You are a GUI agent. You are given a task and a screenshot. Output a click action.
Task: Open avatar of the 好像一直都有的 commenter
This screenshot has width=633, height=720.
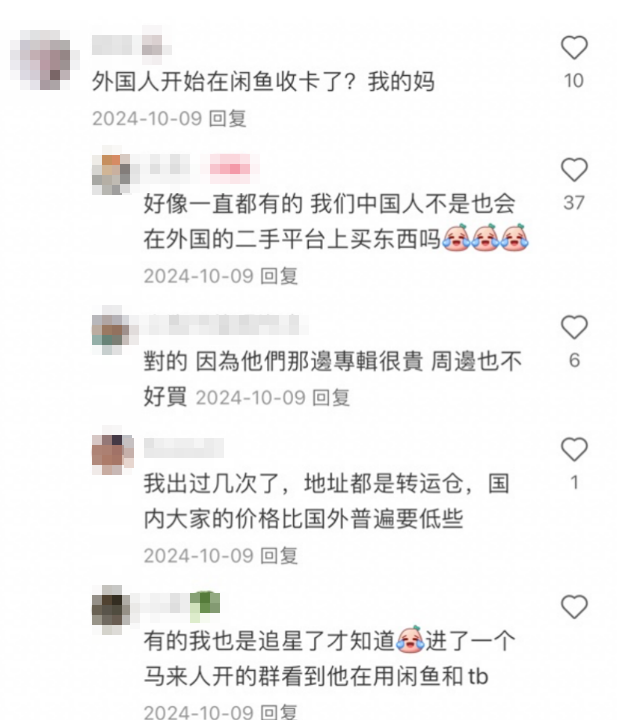111,174
